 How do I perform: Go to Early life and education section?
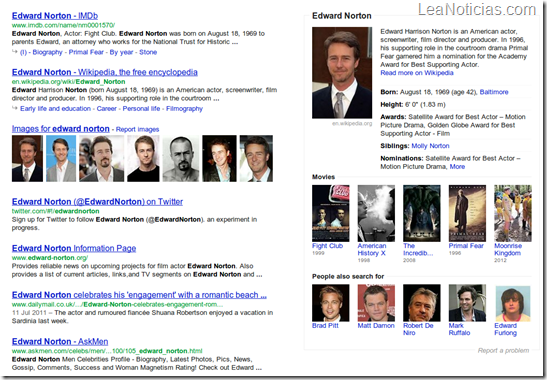(55, 109)
